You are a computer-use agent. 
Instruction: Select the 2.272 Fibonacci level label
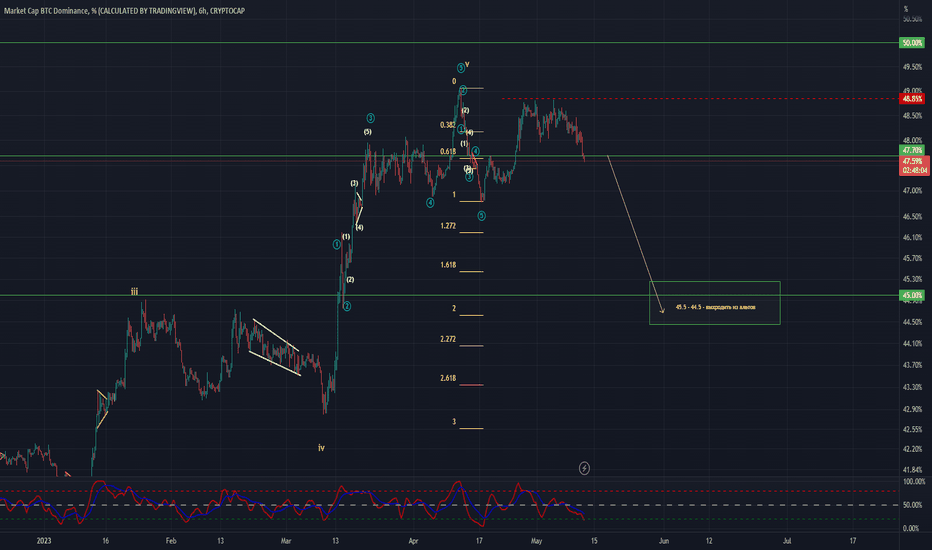pyautogui.click(x=448, y=339)
